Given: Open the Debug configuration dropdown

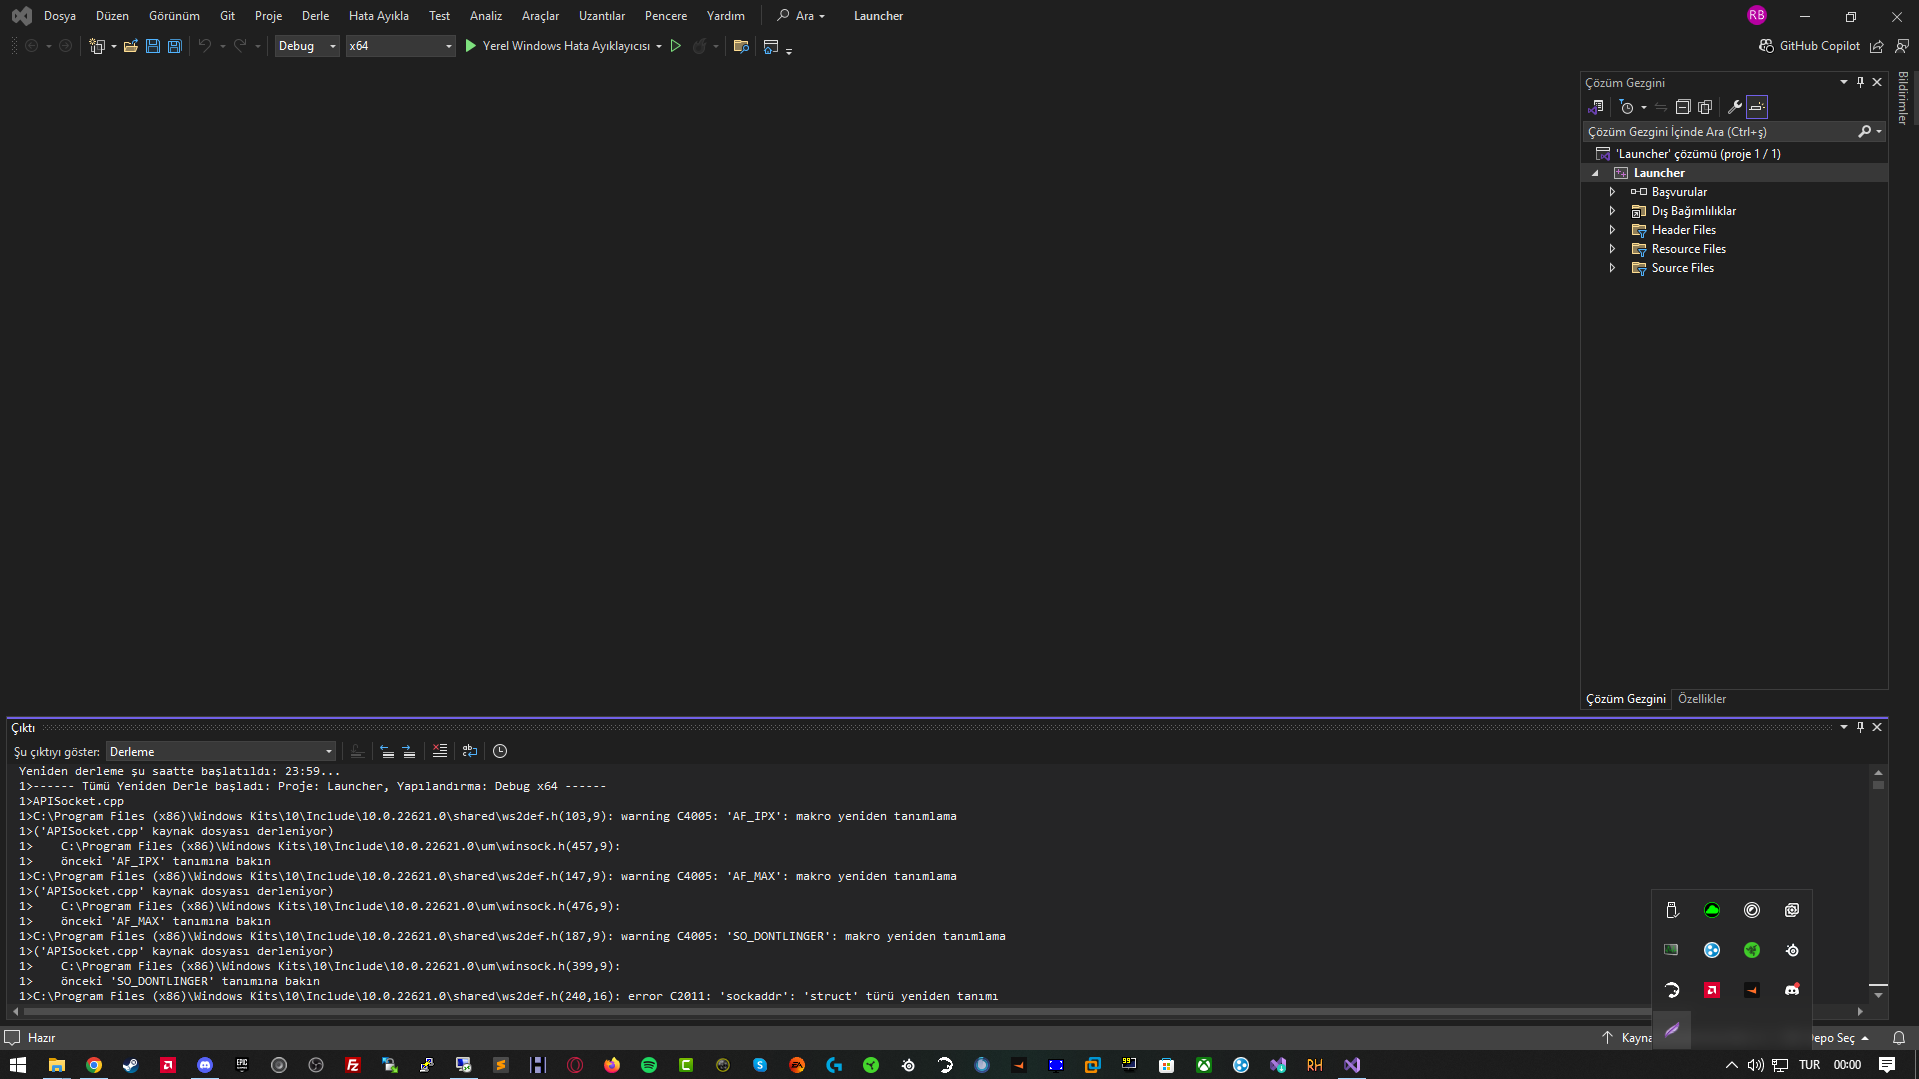Looking at the screenshot, I should [x=307, y=46].
